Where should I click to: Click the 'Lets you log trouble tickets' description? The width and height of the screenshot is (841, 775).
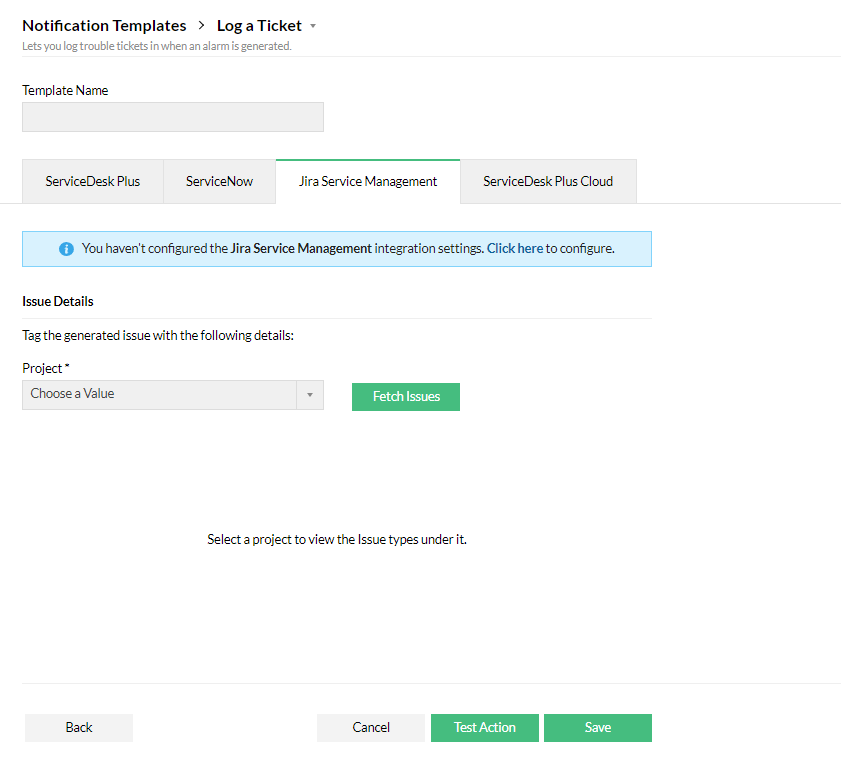click(x=157, y=46)
